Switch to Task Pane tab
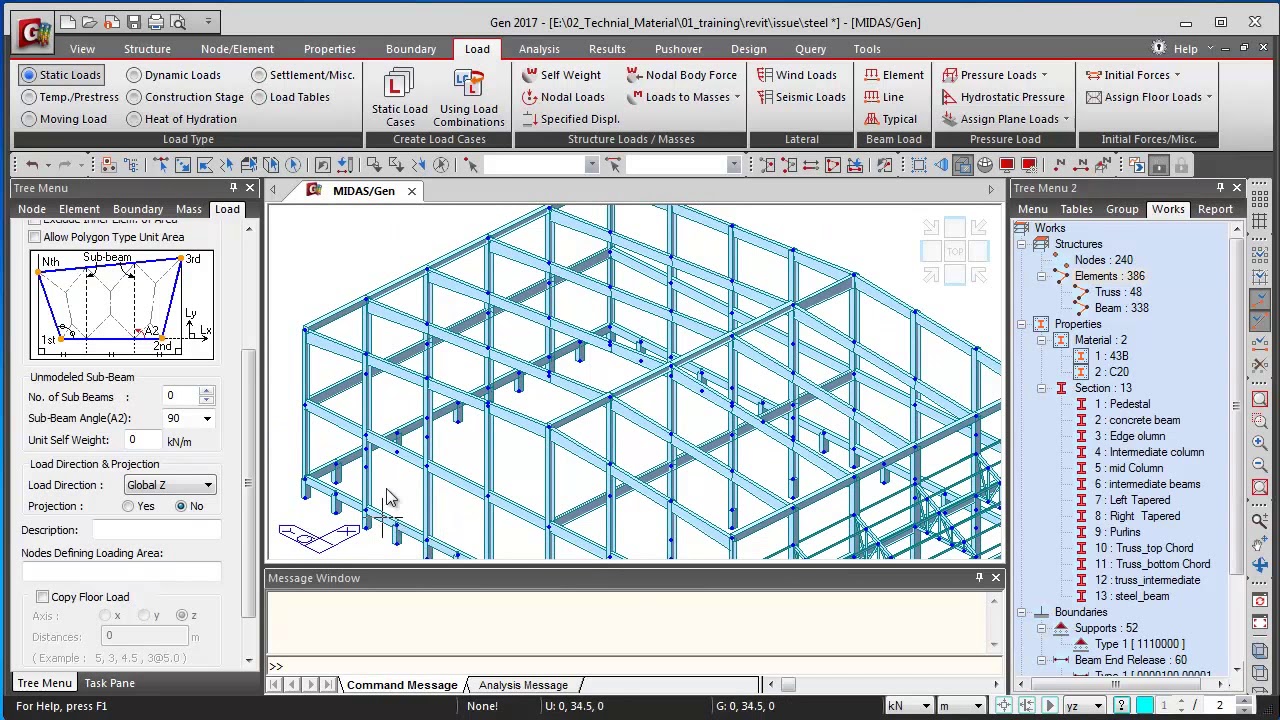Screen dimensions: 1280x720 (x=109, y=683)
